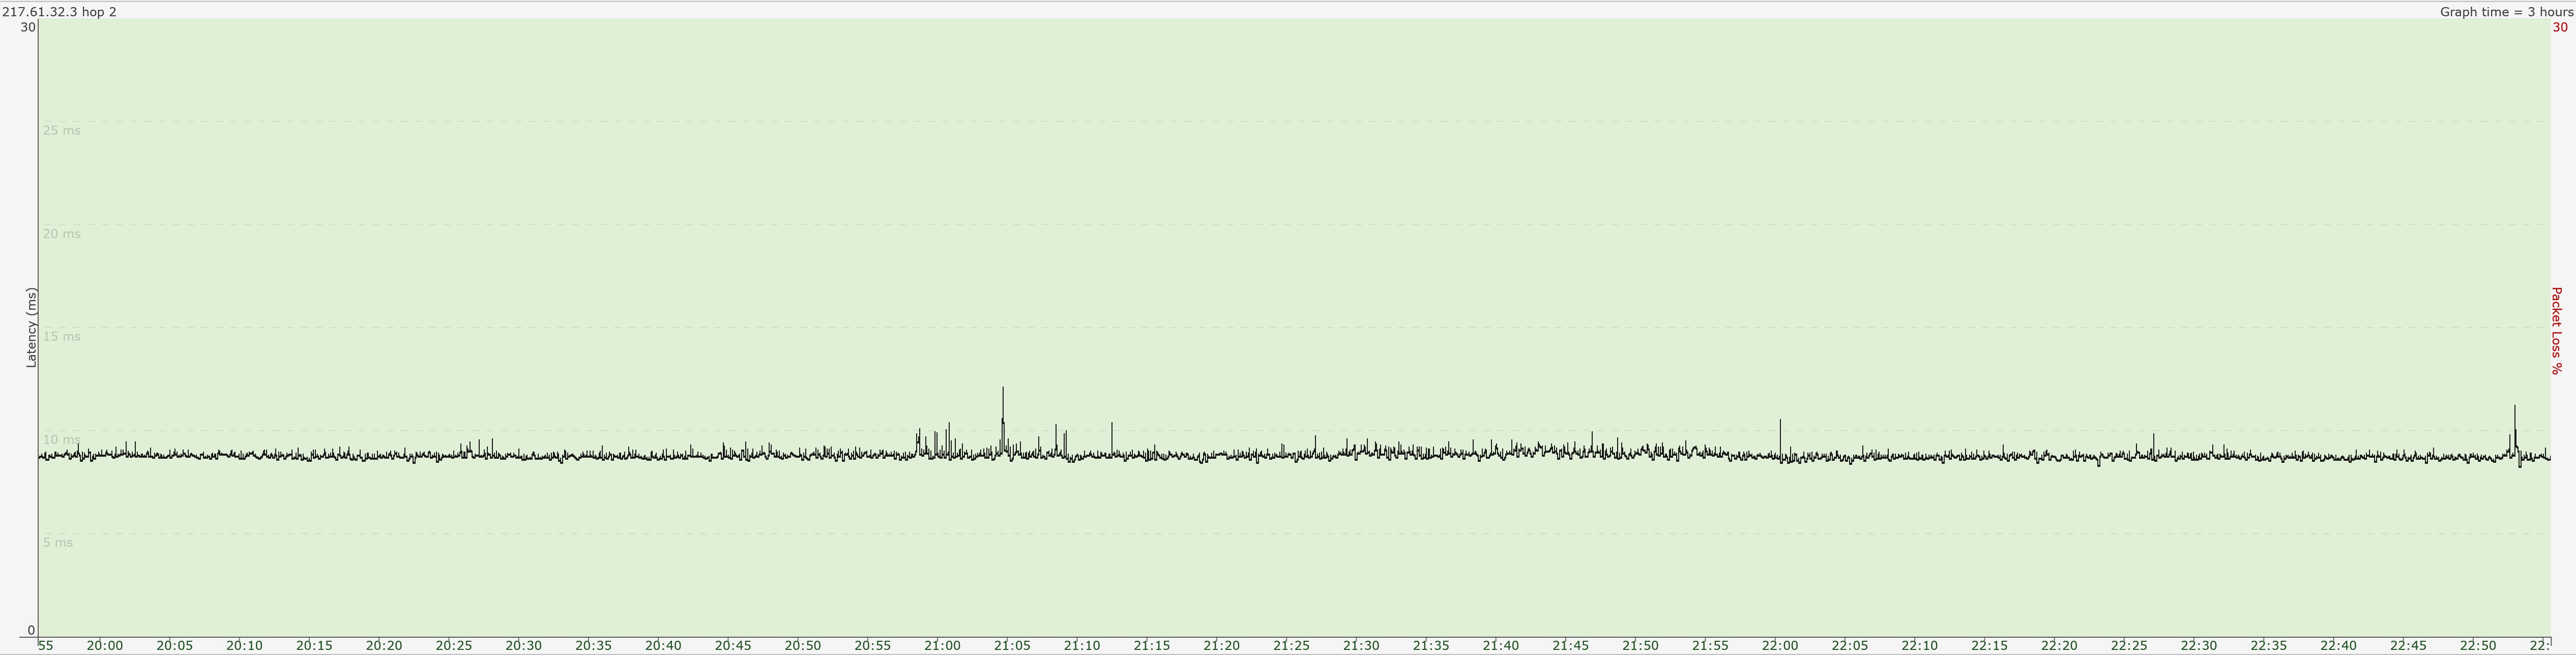
Task: Click the black 30 latency scale maximum
Action: pos(28,28)
